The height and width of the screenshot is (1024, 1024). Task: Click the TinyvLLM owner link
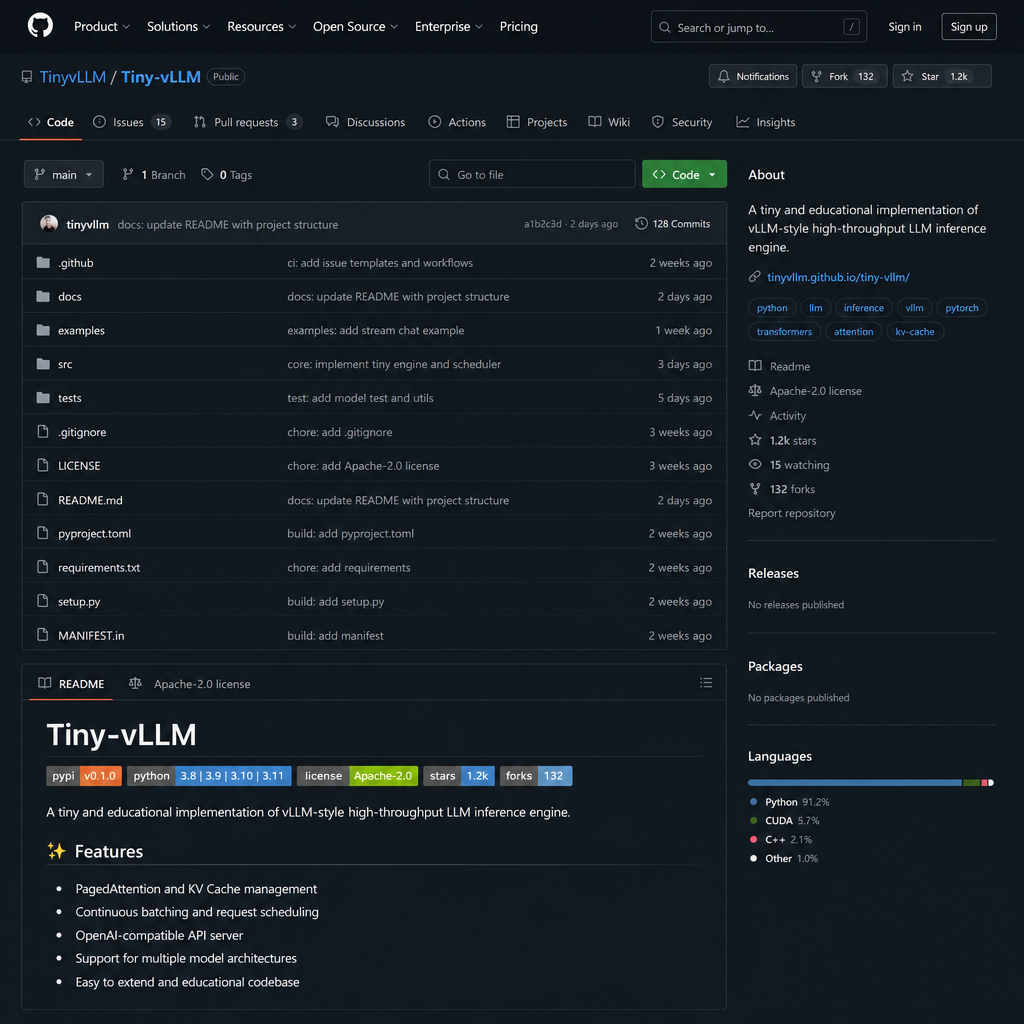(x=72, y=77)
